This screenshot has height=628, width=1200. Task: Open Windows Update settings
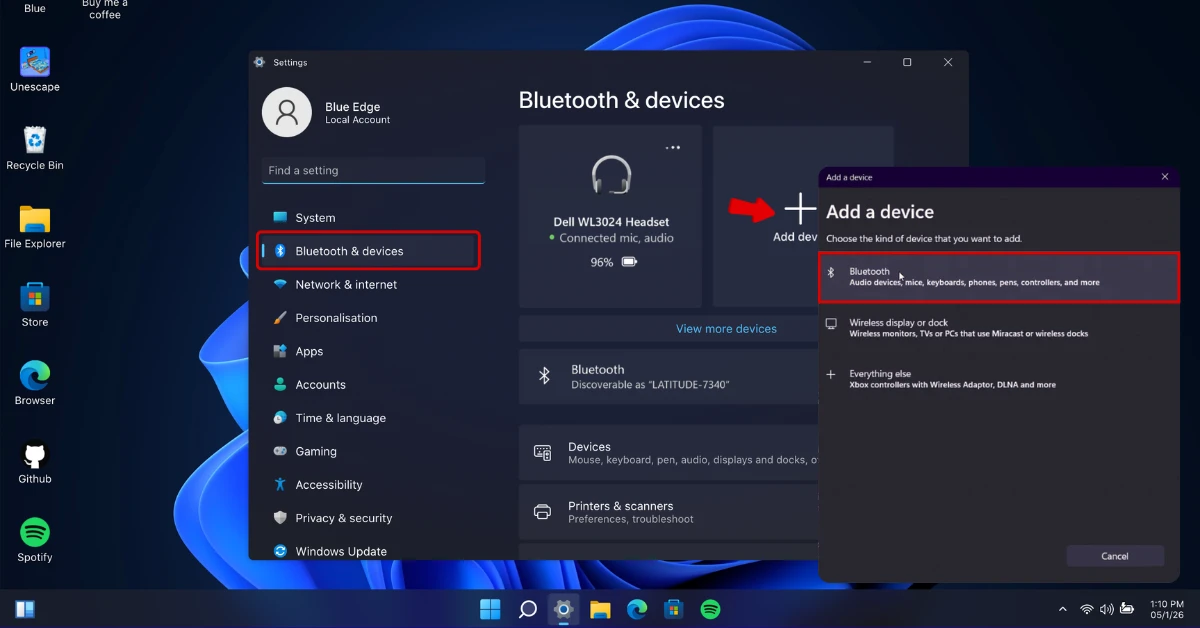click(371, 551)
